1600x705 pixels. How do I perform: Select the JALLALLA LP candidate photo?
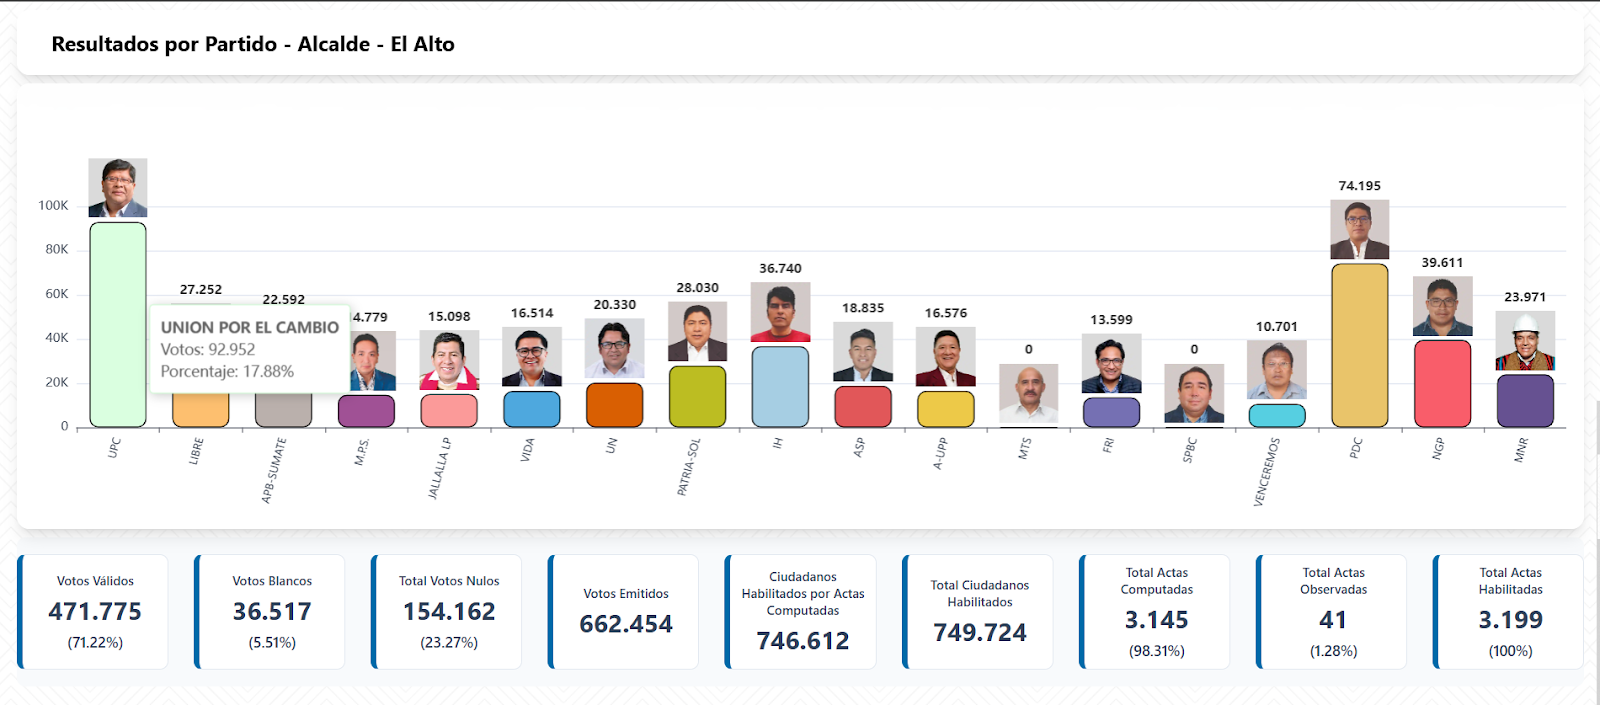[x=449, y=360]
